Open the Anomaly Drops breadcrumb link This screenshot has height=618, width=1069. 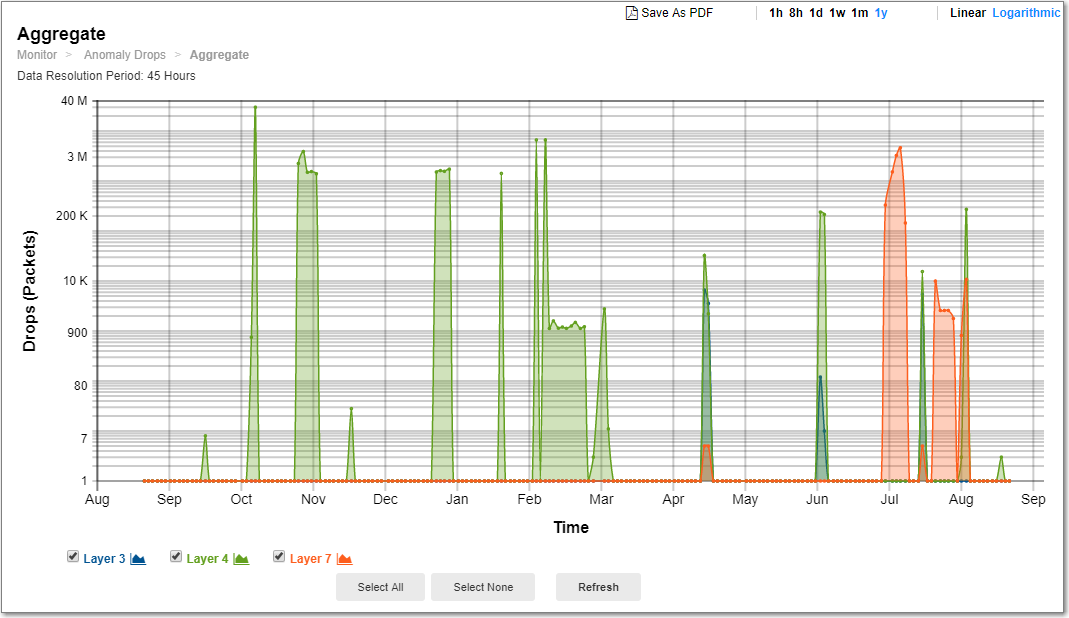[x=125, y=55]
